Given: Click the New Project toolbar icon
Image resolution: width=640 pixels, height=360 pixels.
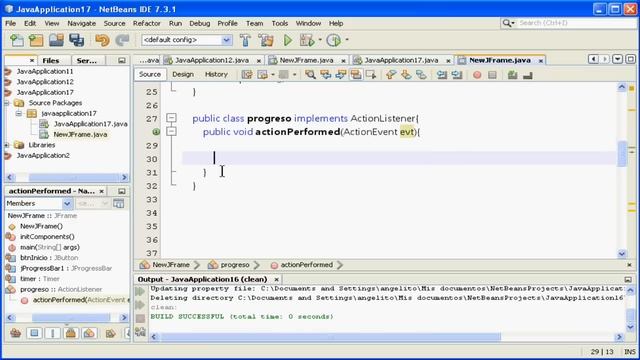Looking at the screenshot, I should [36, 40].
